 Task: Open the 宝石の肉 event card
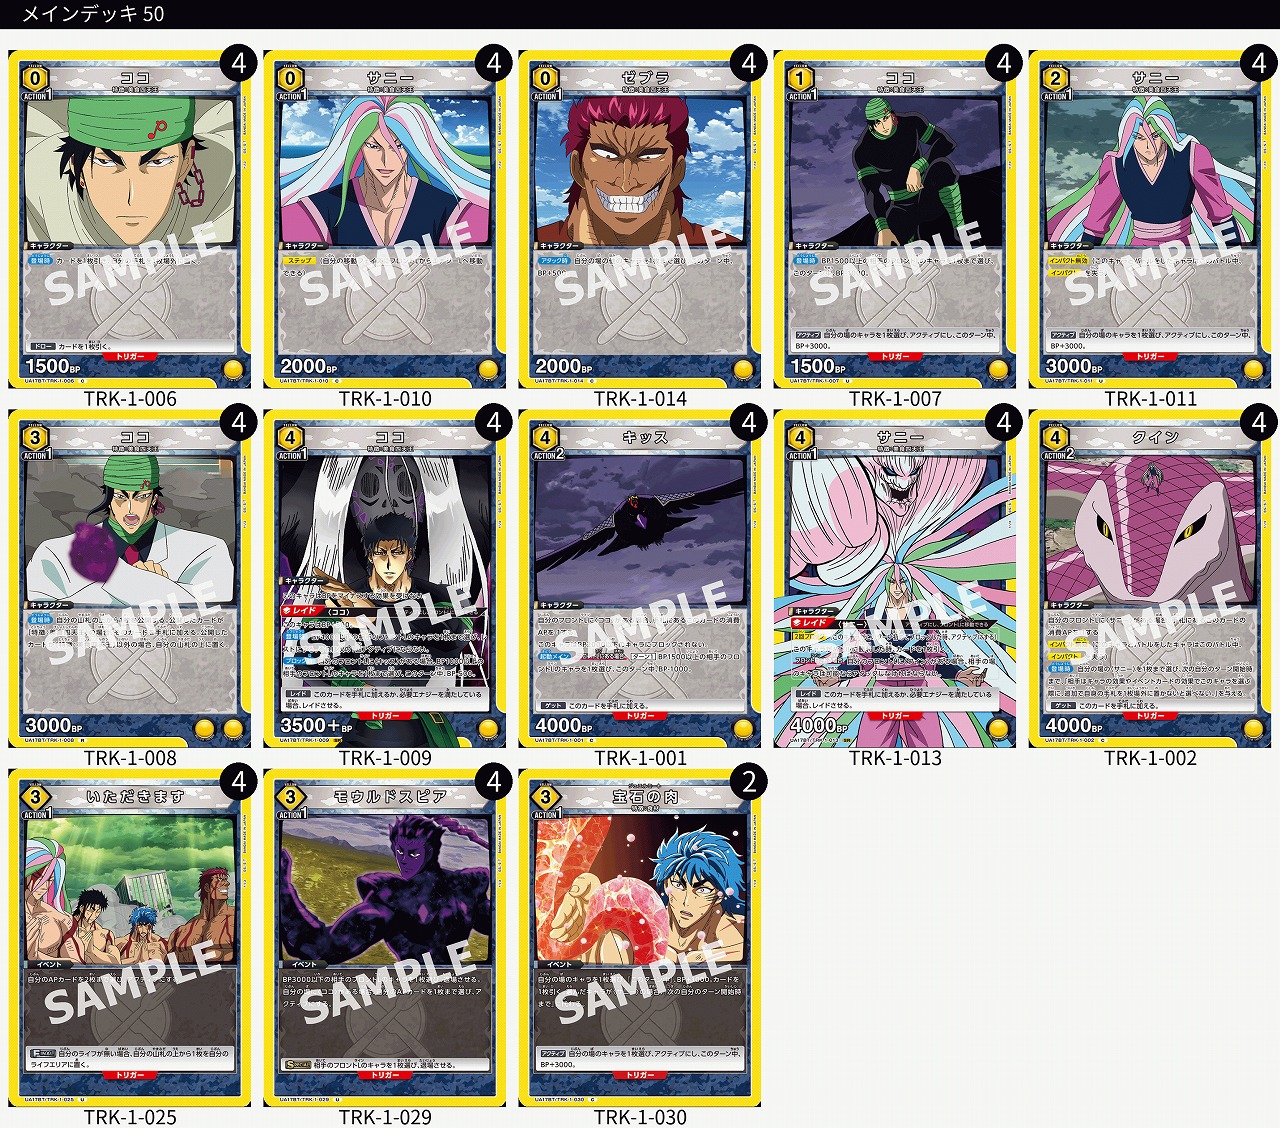pos(640,938)
